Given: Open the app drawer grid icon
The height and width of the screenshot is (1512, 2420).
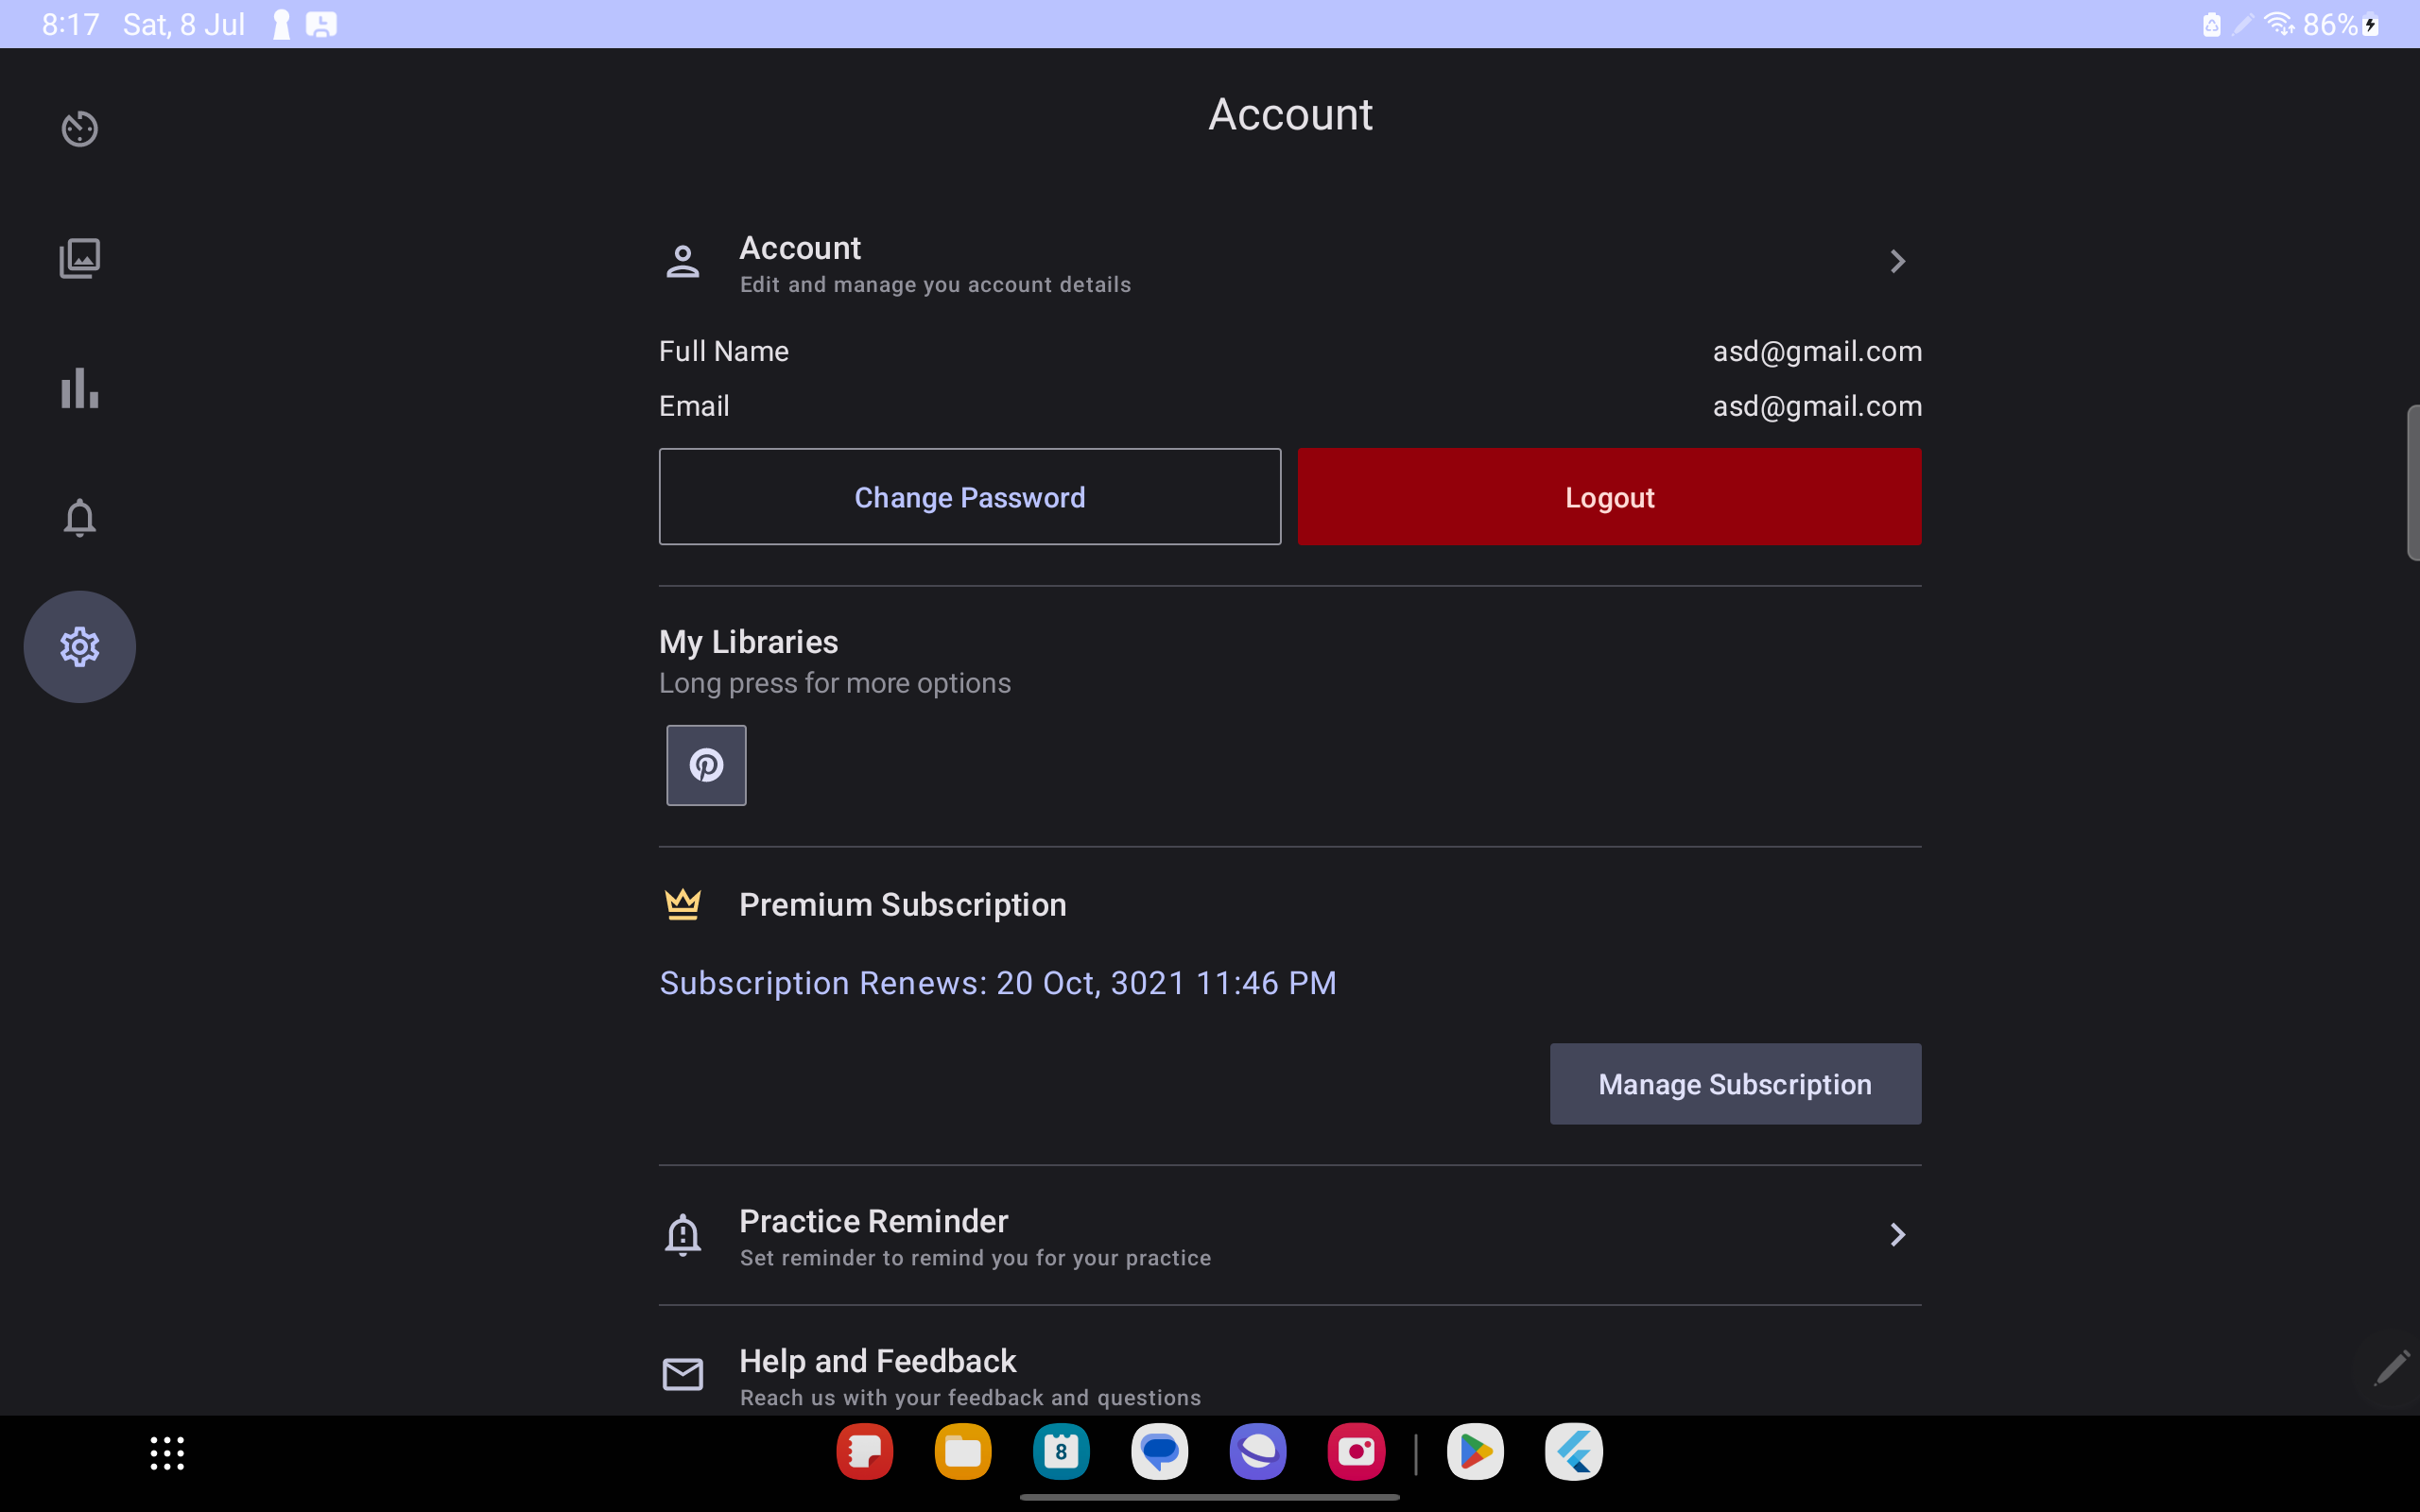Looking at the screenshot, I should tap(167, 1452).
